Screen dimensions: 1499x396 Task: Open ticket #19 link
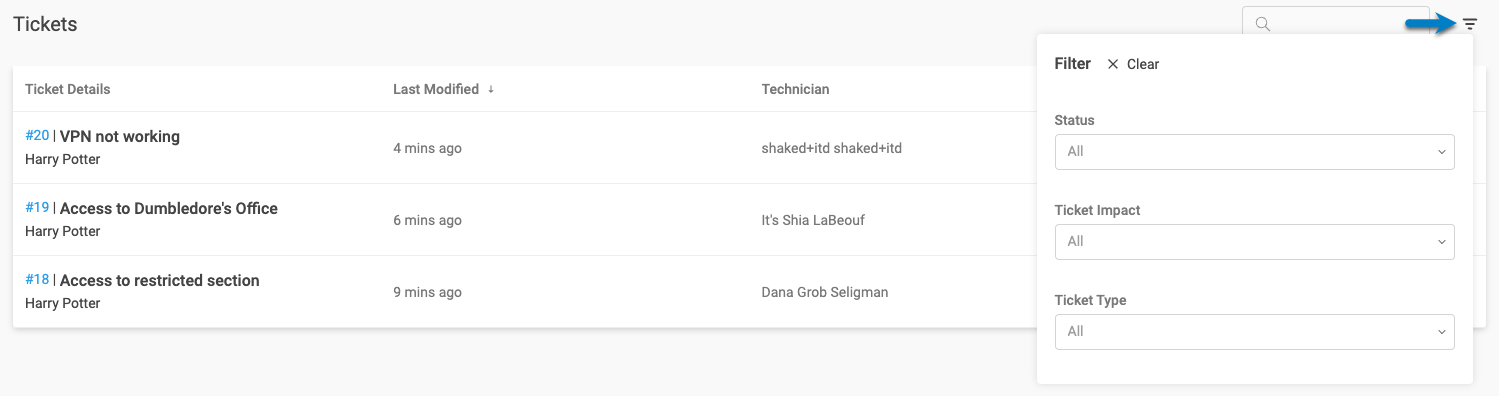point(37,208)
